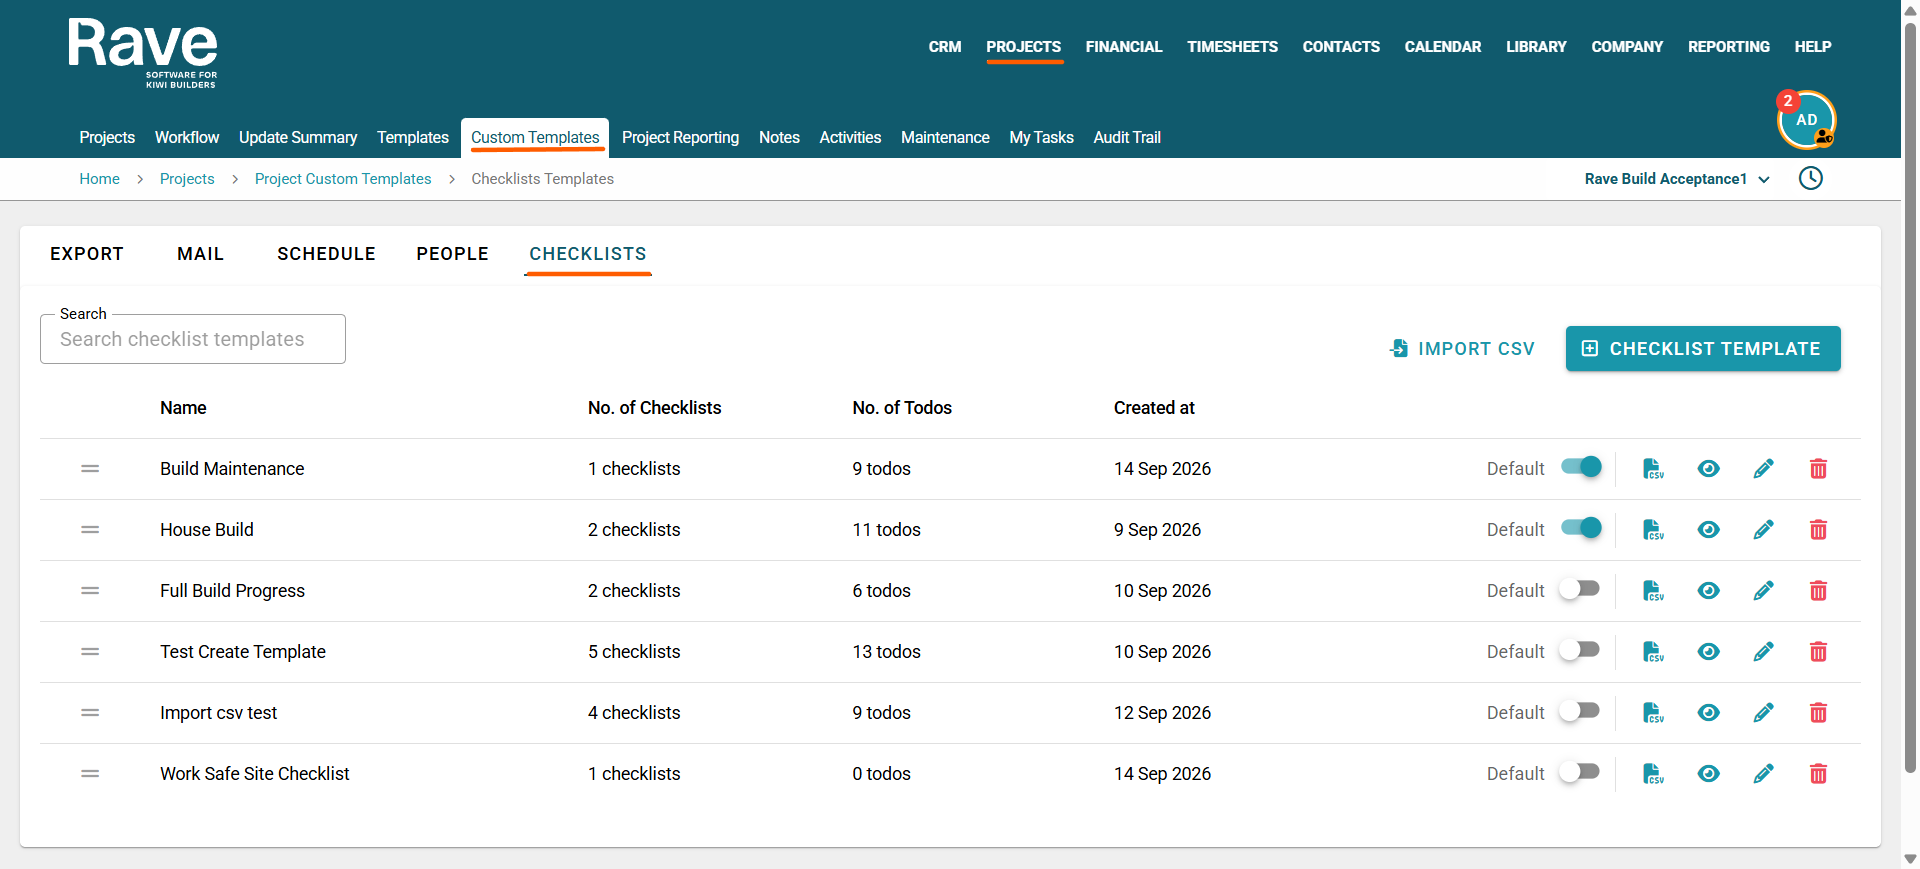View the House Build template
1920x869 pixels.
1709,530
